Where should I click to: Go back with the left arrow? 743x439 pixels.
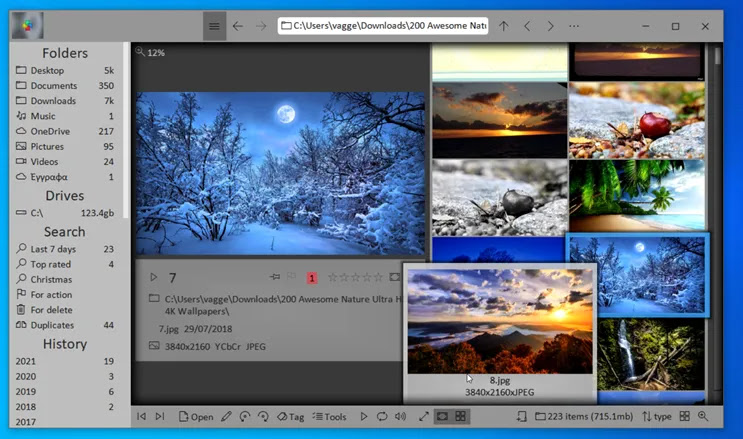pyautogui.click(x=238, y=26)
